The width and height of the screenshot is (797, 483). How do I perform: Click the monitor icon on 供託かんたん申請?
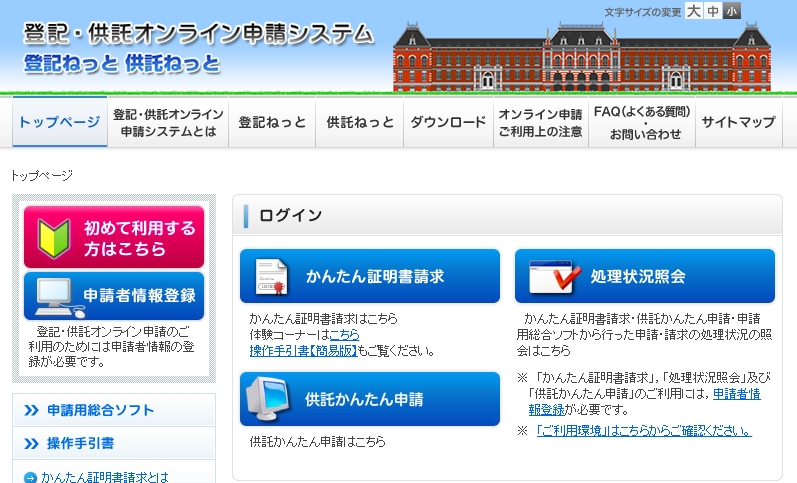[x=267, y=399]
